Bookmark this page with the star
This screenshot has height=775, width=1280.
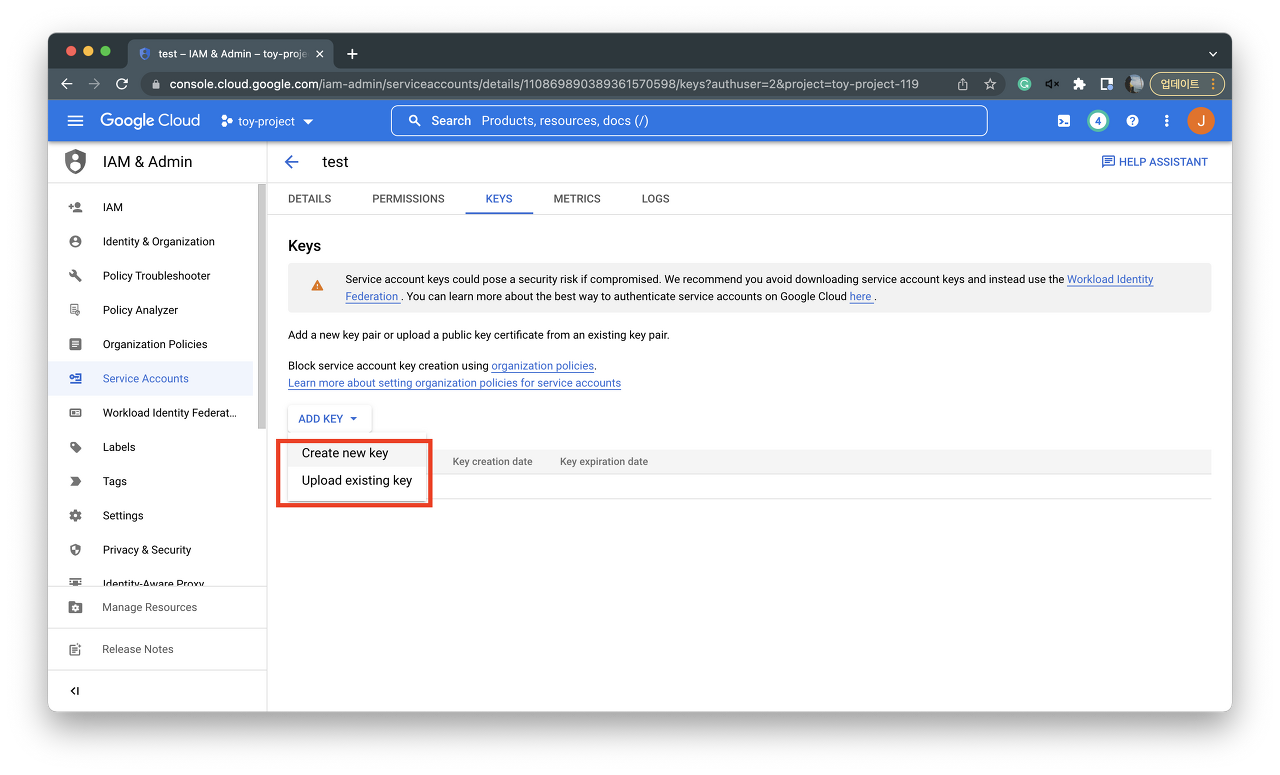[x=990, y=84]
